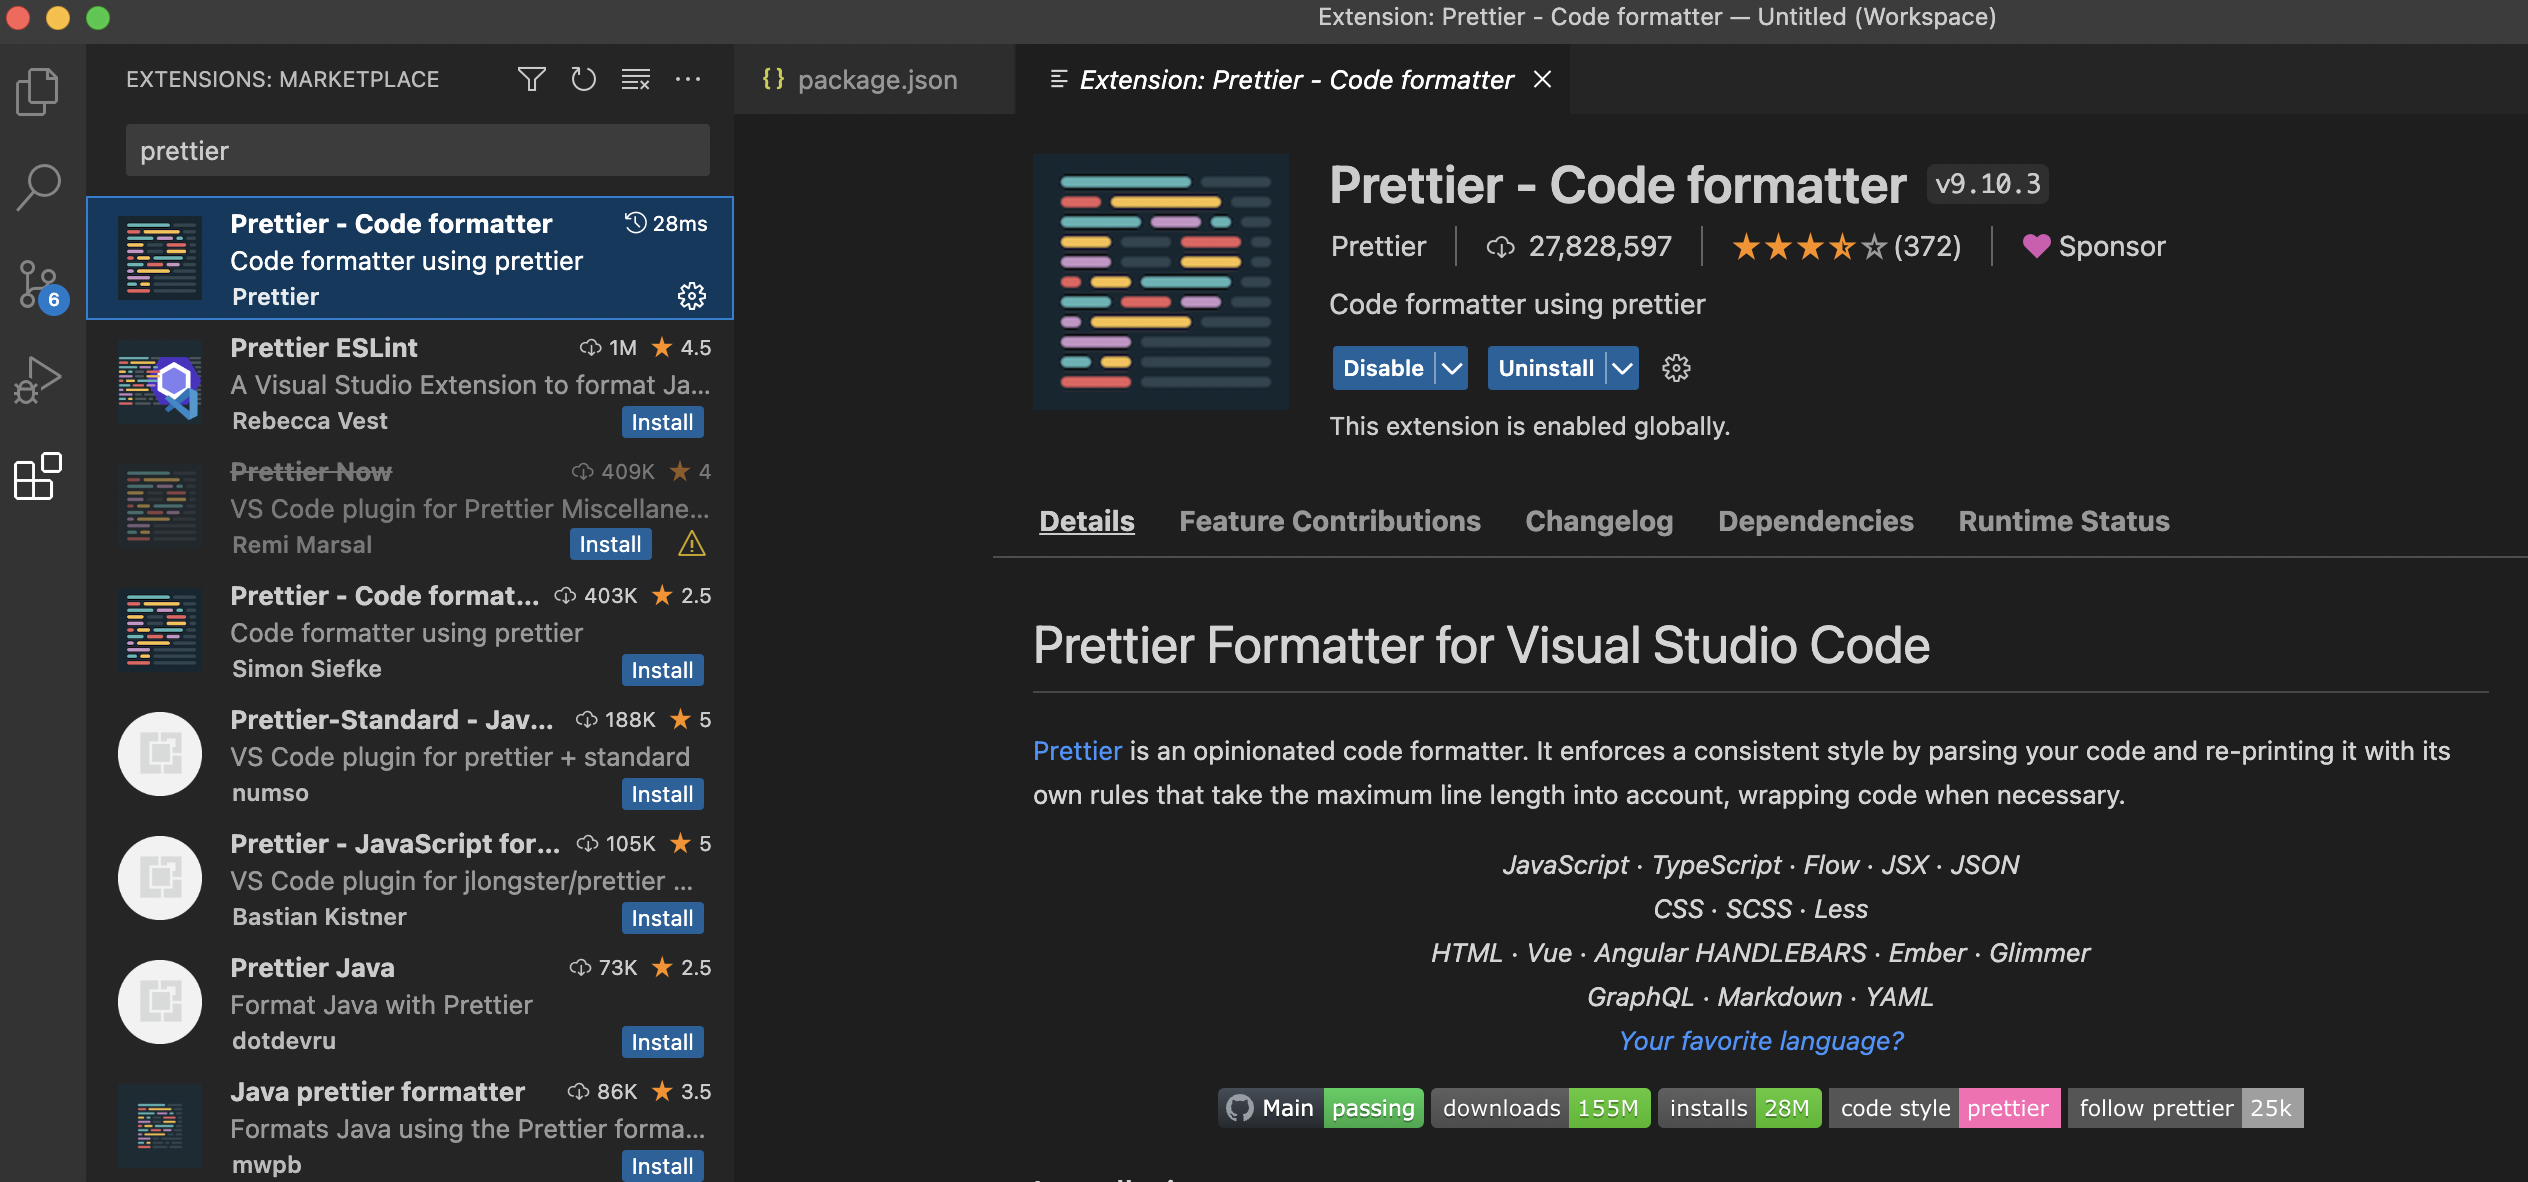Click the follow prettier 25k badge
Image resolution: width=2528 pixels, height=1182 pixels.
[x=2185, y=1108]
